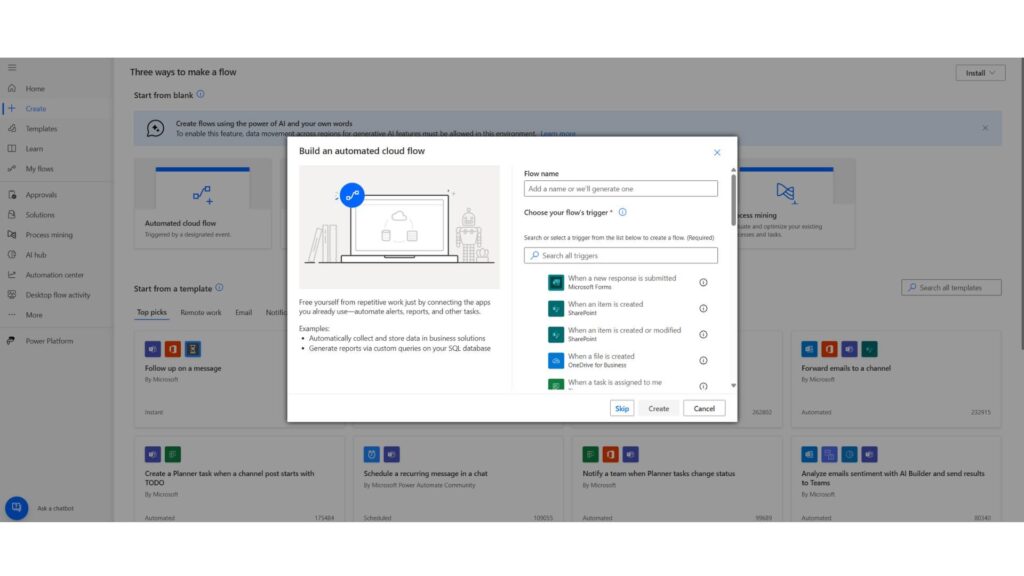Select the Automated cloud flow card
Viewport: 1024px width, 576px height.
pos(202,203)
